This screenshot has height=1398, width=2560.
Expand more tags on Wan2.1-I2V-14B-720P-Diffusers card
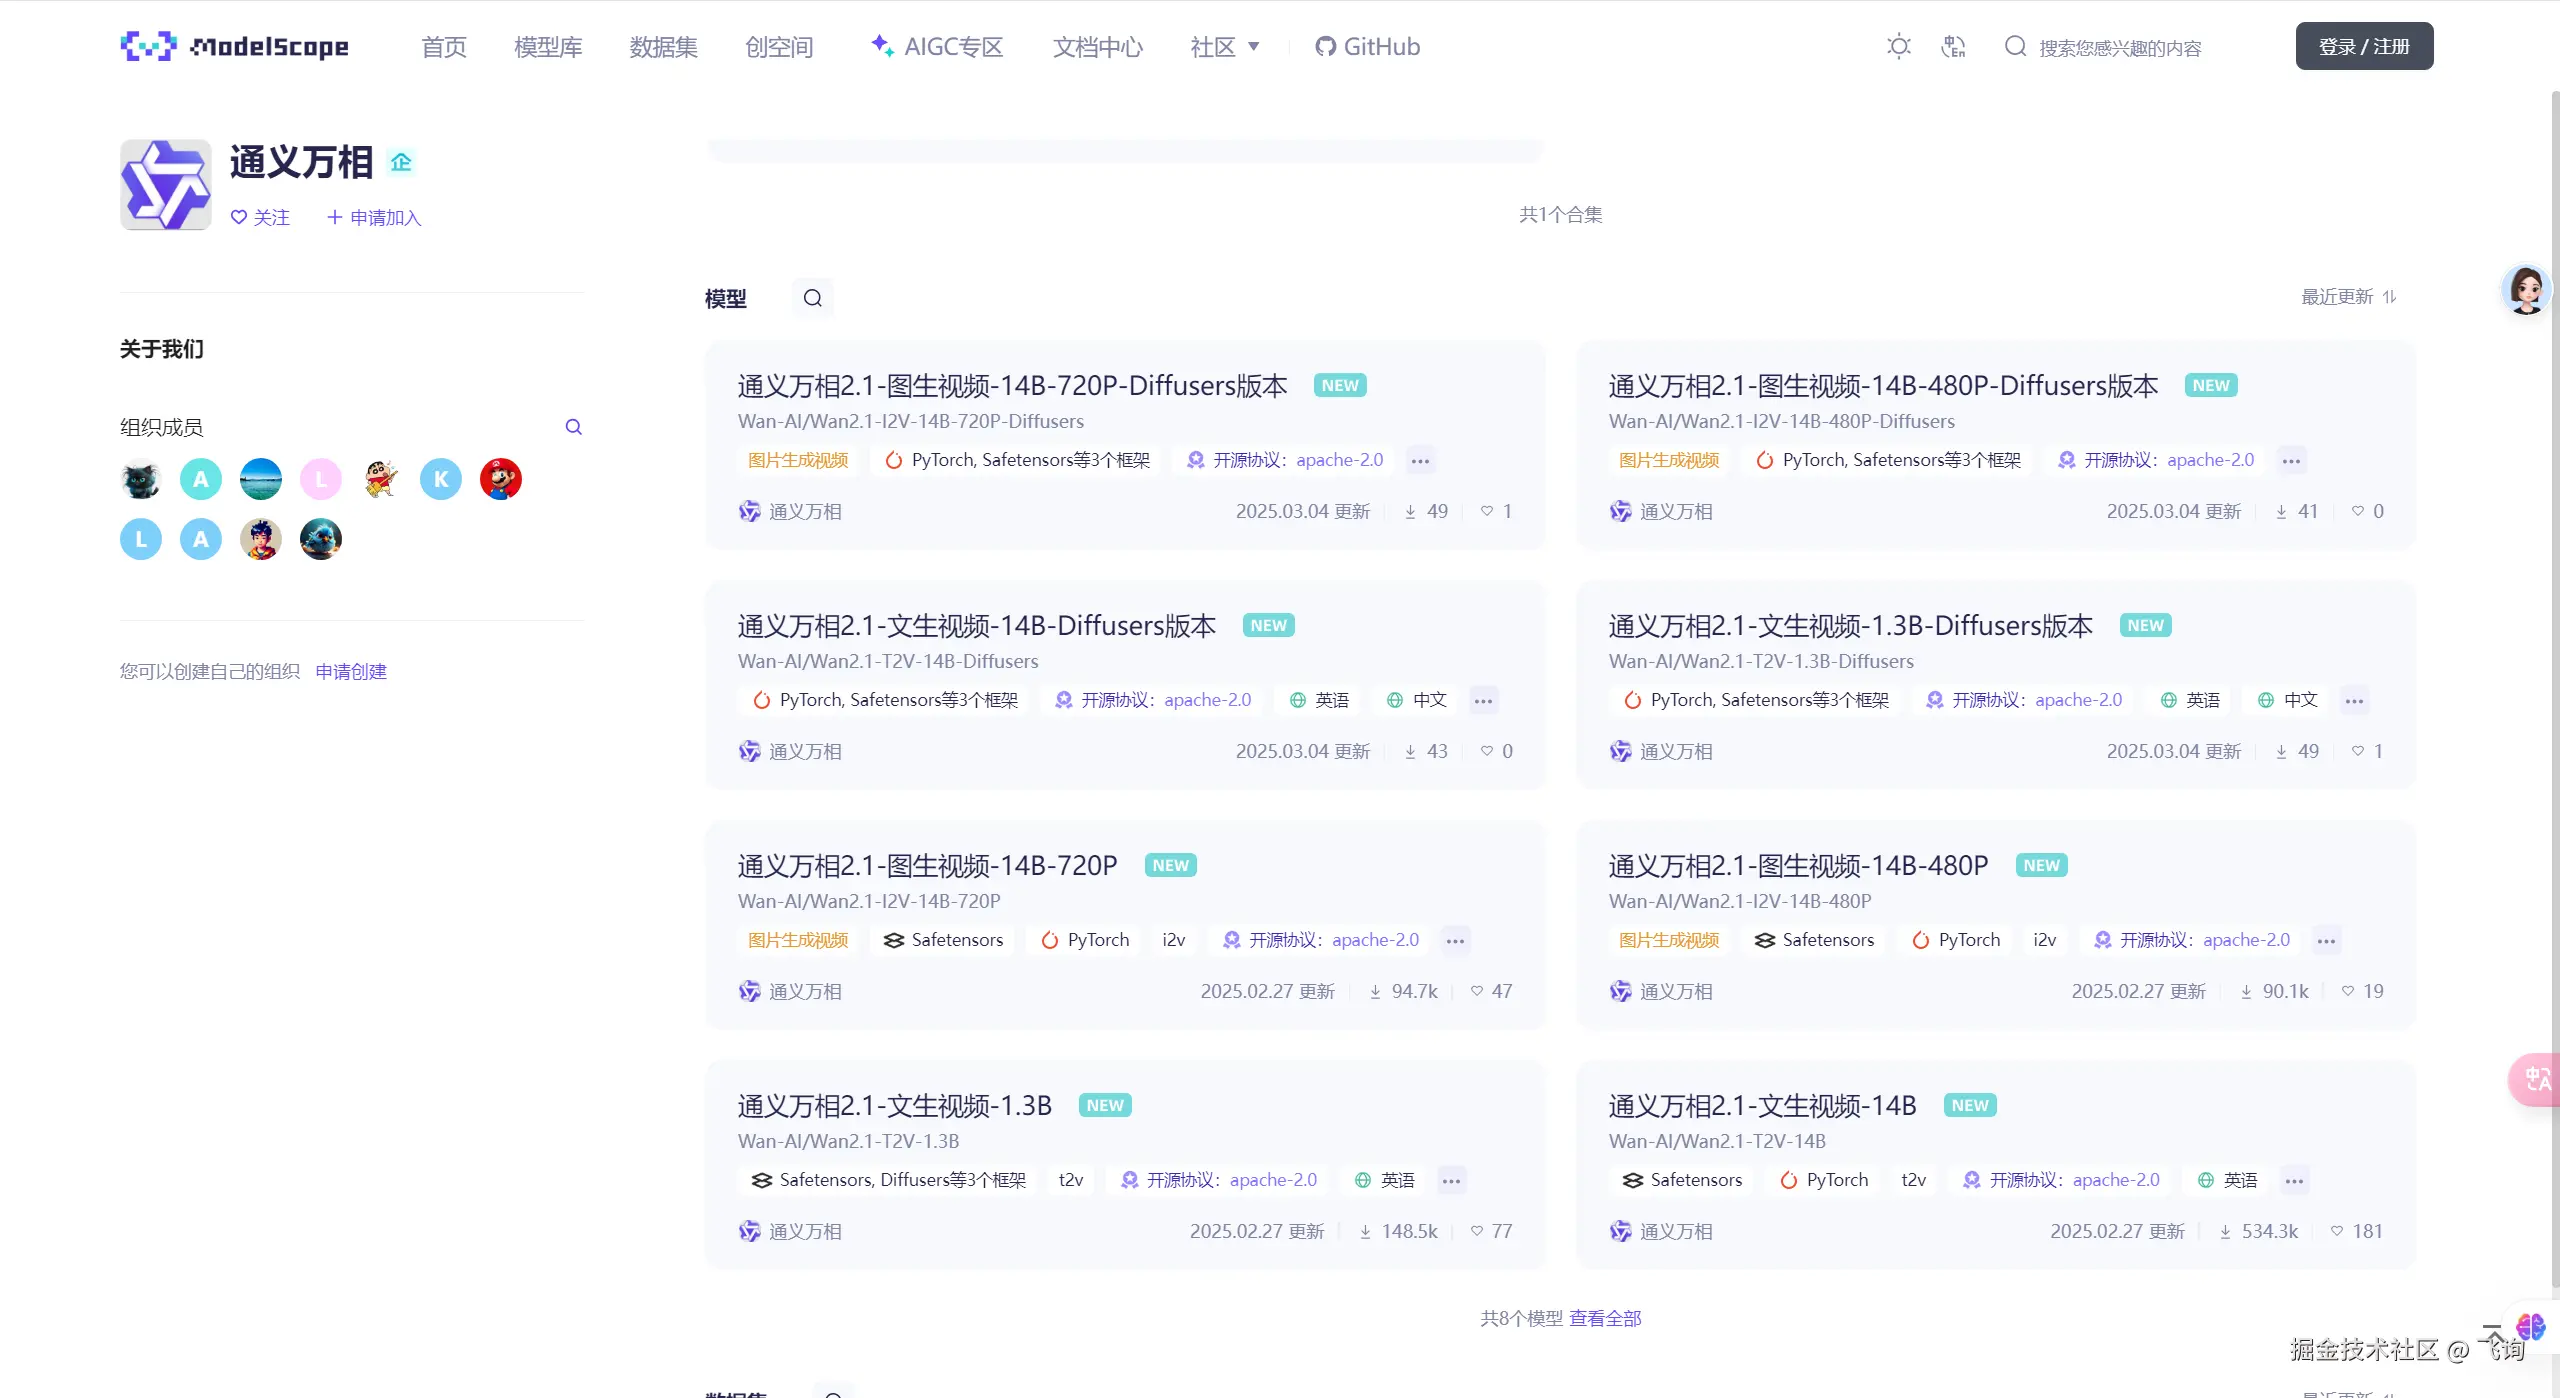1420,461
